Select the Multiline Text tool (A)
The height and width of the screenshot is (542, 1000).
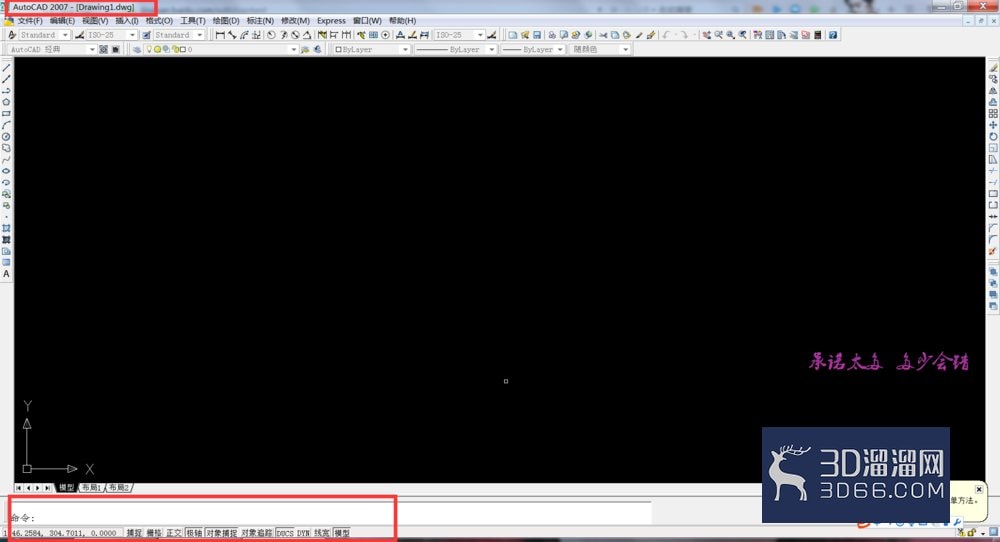(x=6, y=274)
